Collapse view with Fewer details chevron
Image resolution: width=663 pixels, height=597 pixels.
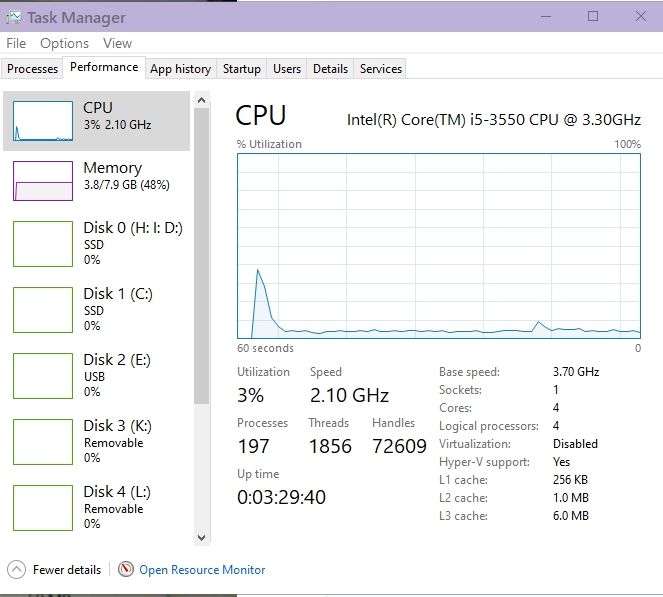click(x=16, y=570)
